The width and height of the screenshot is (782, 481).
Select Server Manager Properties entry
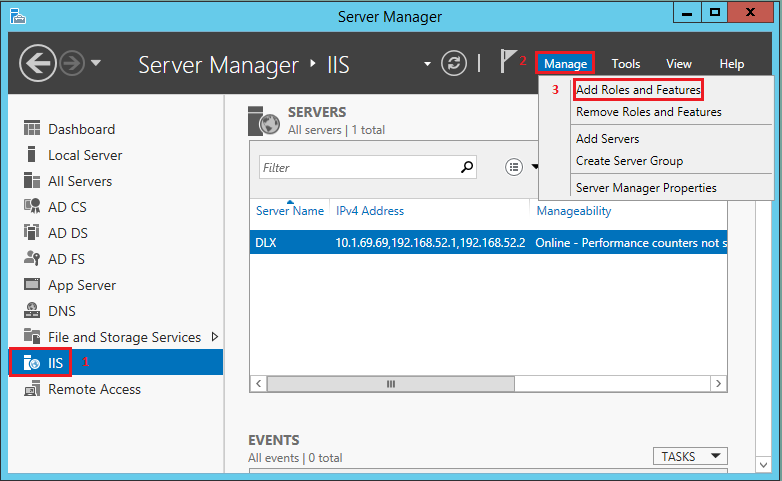point(646,188)
